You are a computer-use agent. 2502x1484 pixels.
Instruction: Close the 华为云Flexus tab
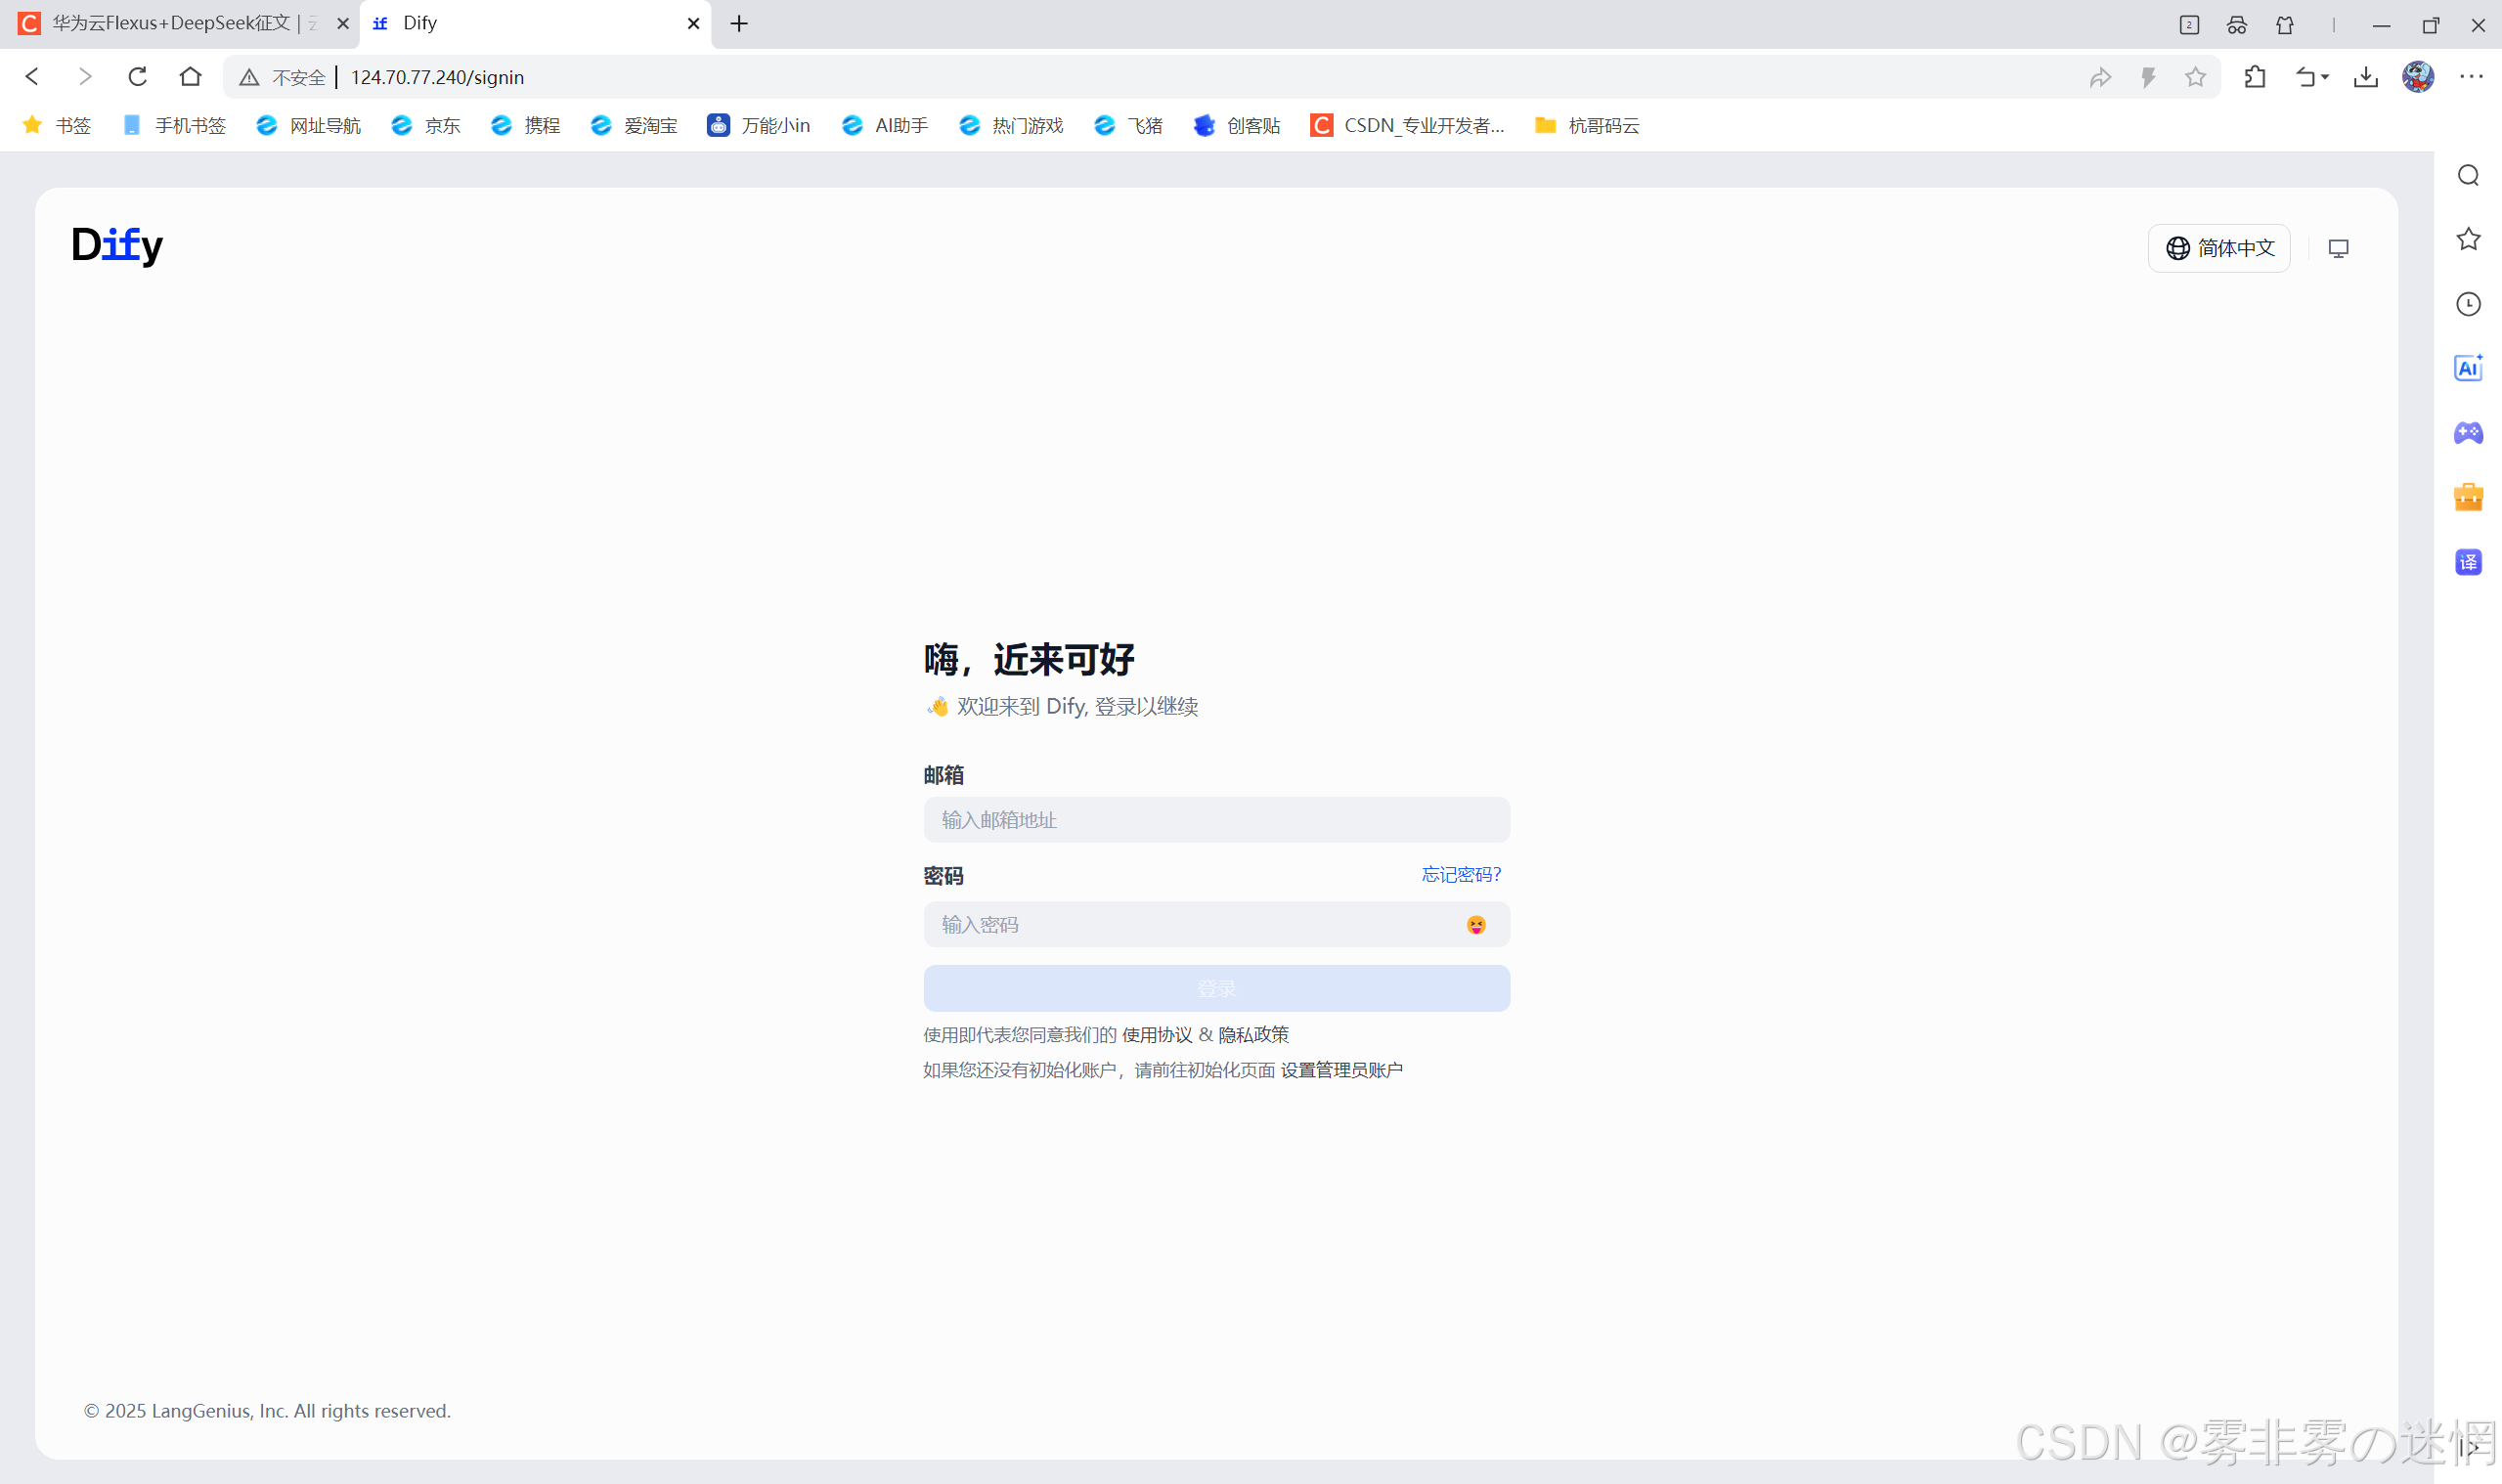point(342,23)
